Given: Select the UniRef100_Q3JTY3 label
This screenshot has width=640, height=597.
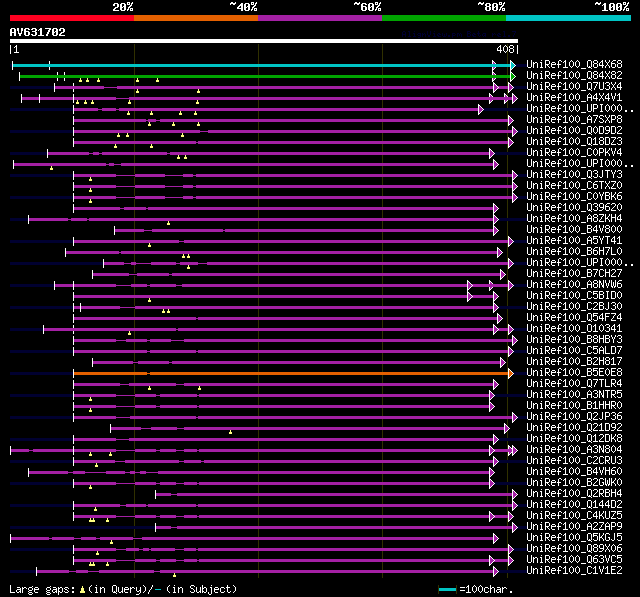Looking at the screenshot, I should pos(574,175).
